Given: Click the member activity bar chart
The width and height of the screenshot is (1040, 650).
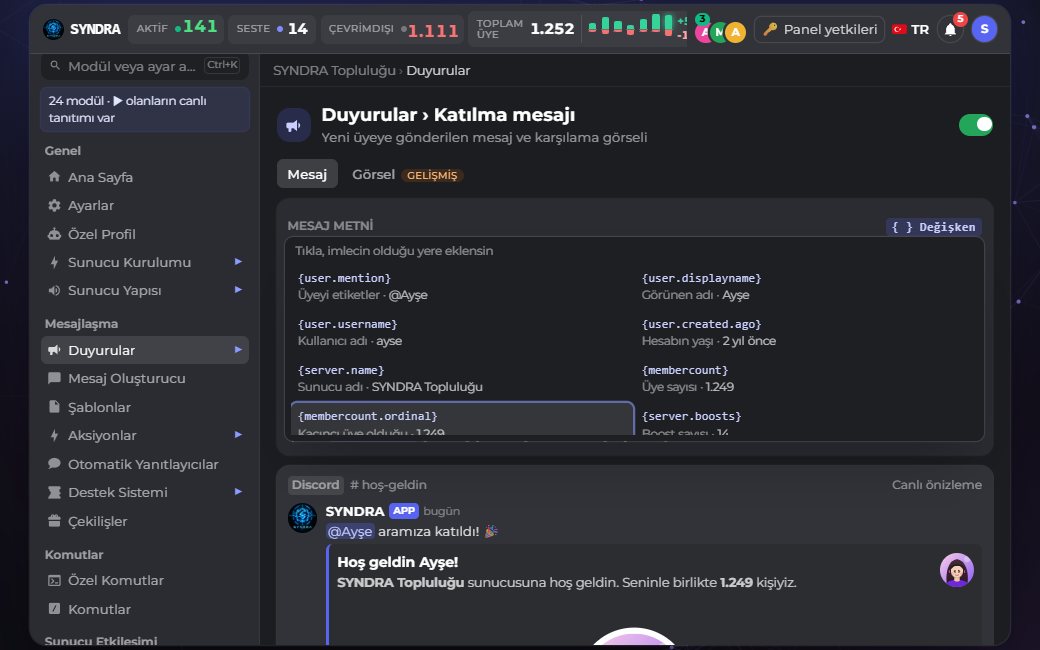Looking at the screenshot, I should (x=631, y=25).
